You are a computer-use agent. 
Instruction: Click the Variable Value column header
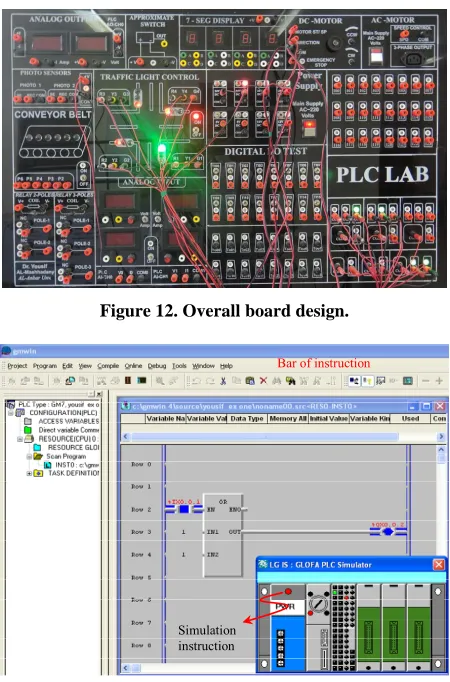point(207,418)
